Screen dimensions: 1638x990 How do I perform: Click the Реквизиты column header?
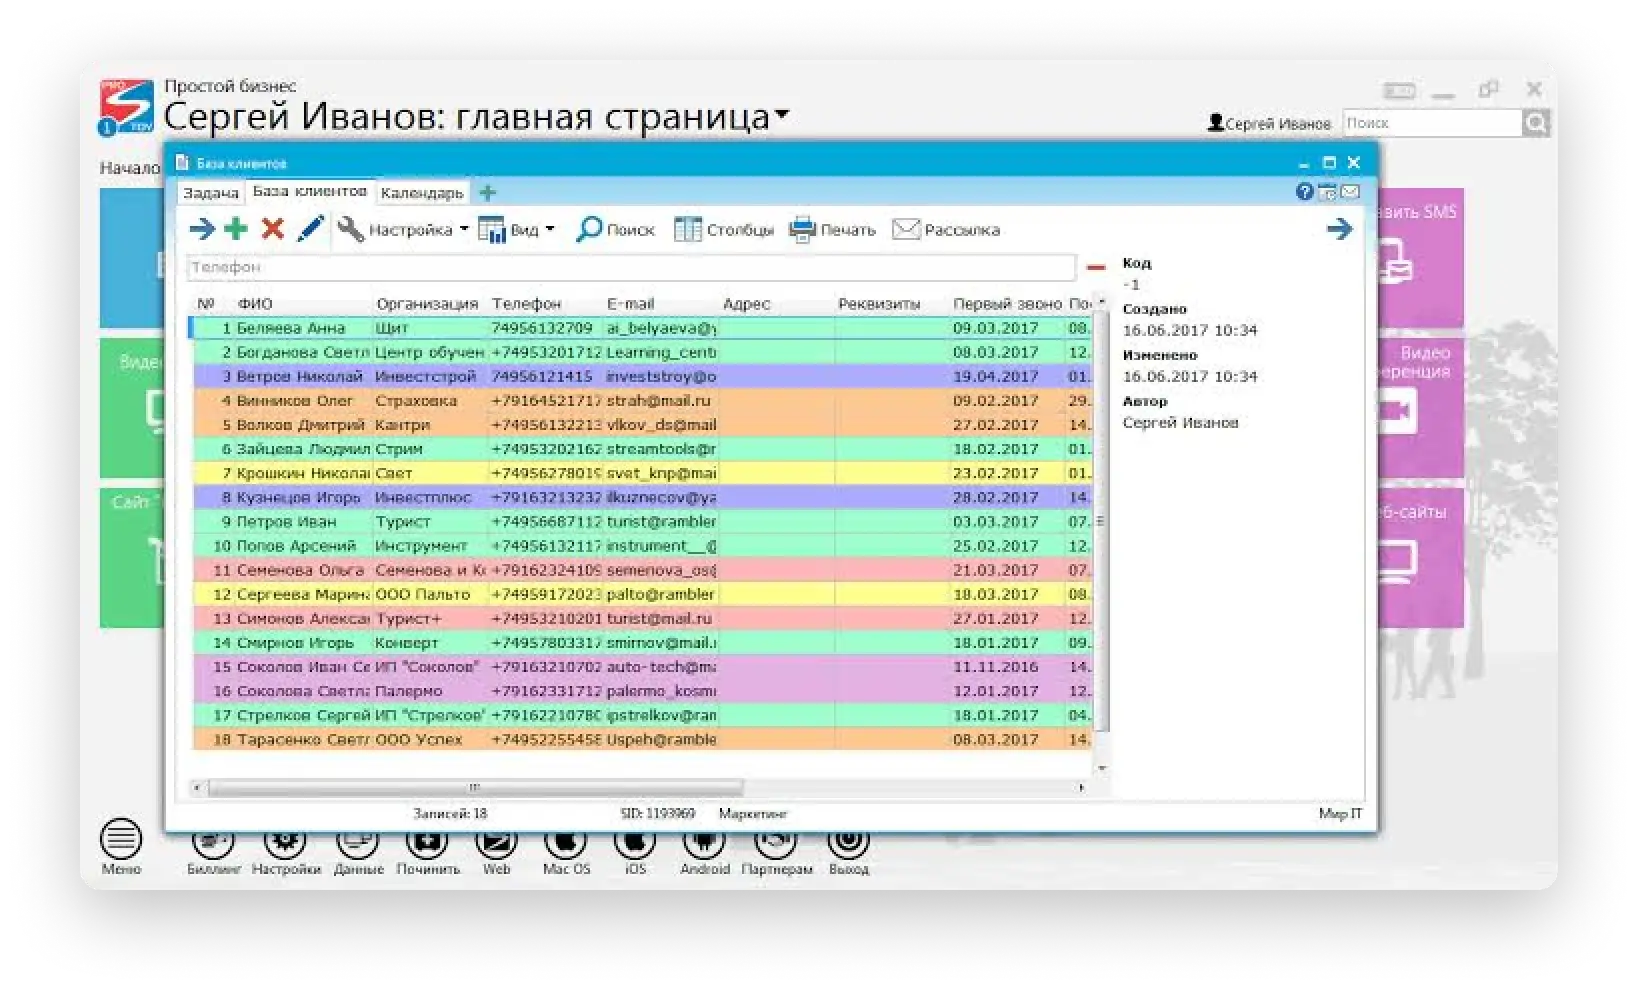[879, 304]
